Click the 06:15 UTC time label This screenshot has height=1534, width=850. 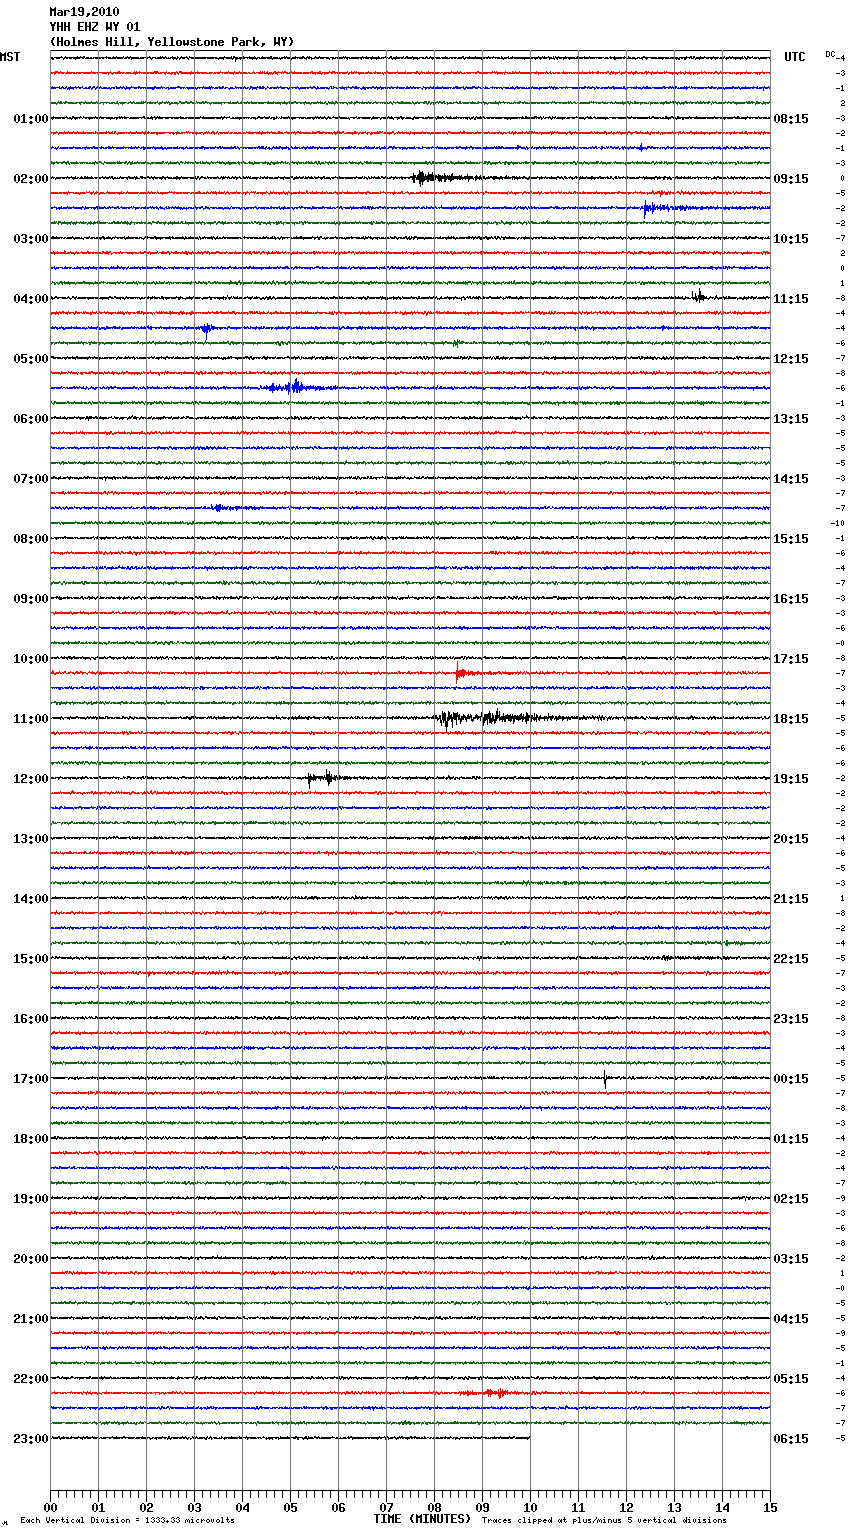[791, 1439]
